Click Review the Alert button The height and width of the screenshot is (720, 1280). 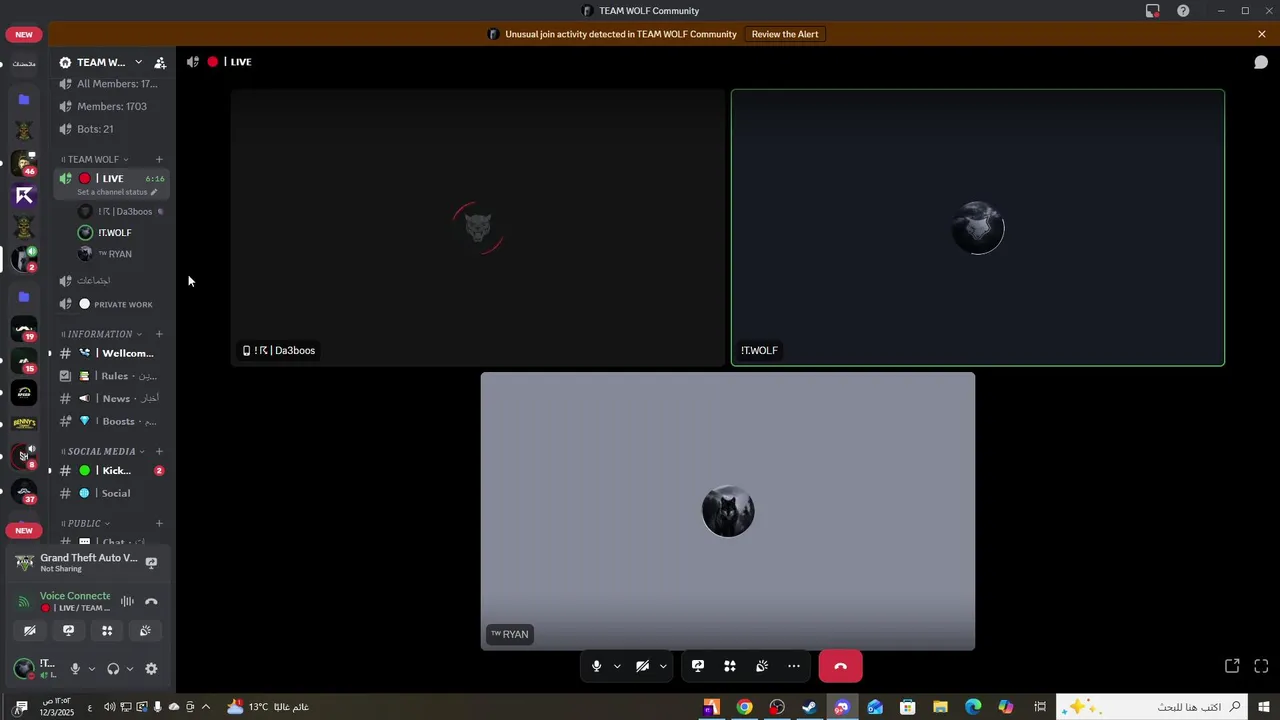[785, 34]
